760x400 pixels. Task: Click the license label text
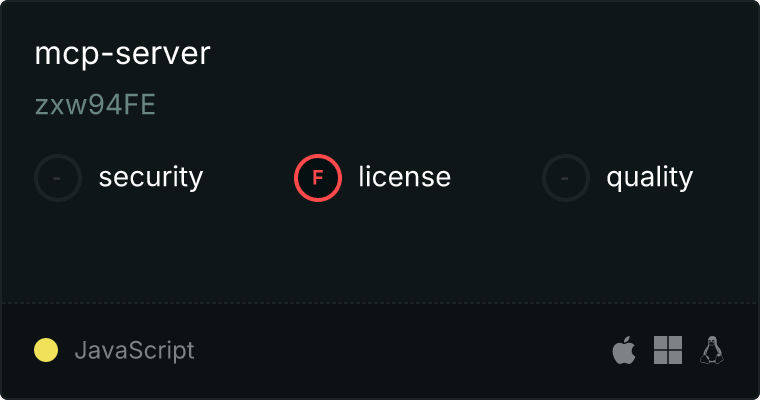pos(405,176)
